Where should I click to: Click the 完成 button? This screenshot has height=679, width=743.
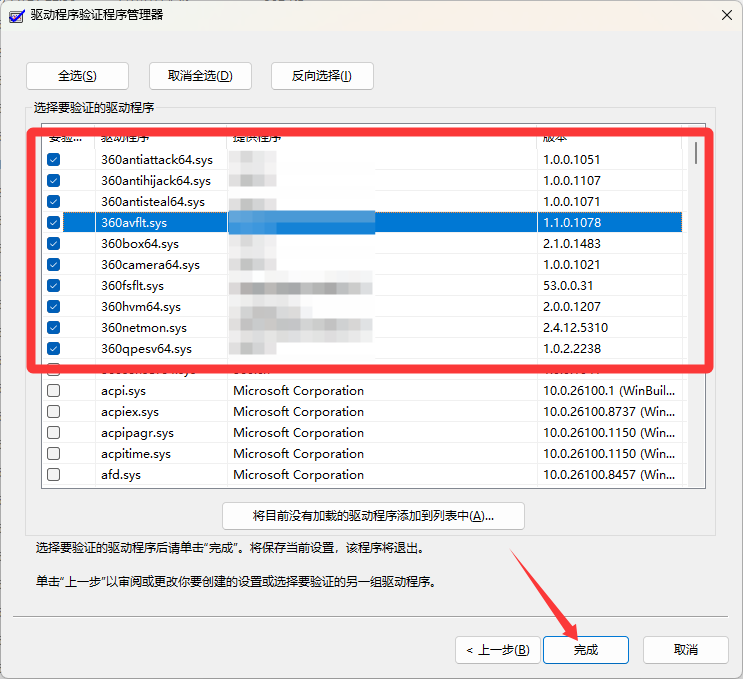[586, 650]
